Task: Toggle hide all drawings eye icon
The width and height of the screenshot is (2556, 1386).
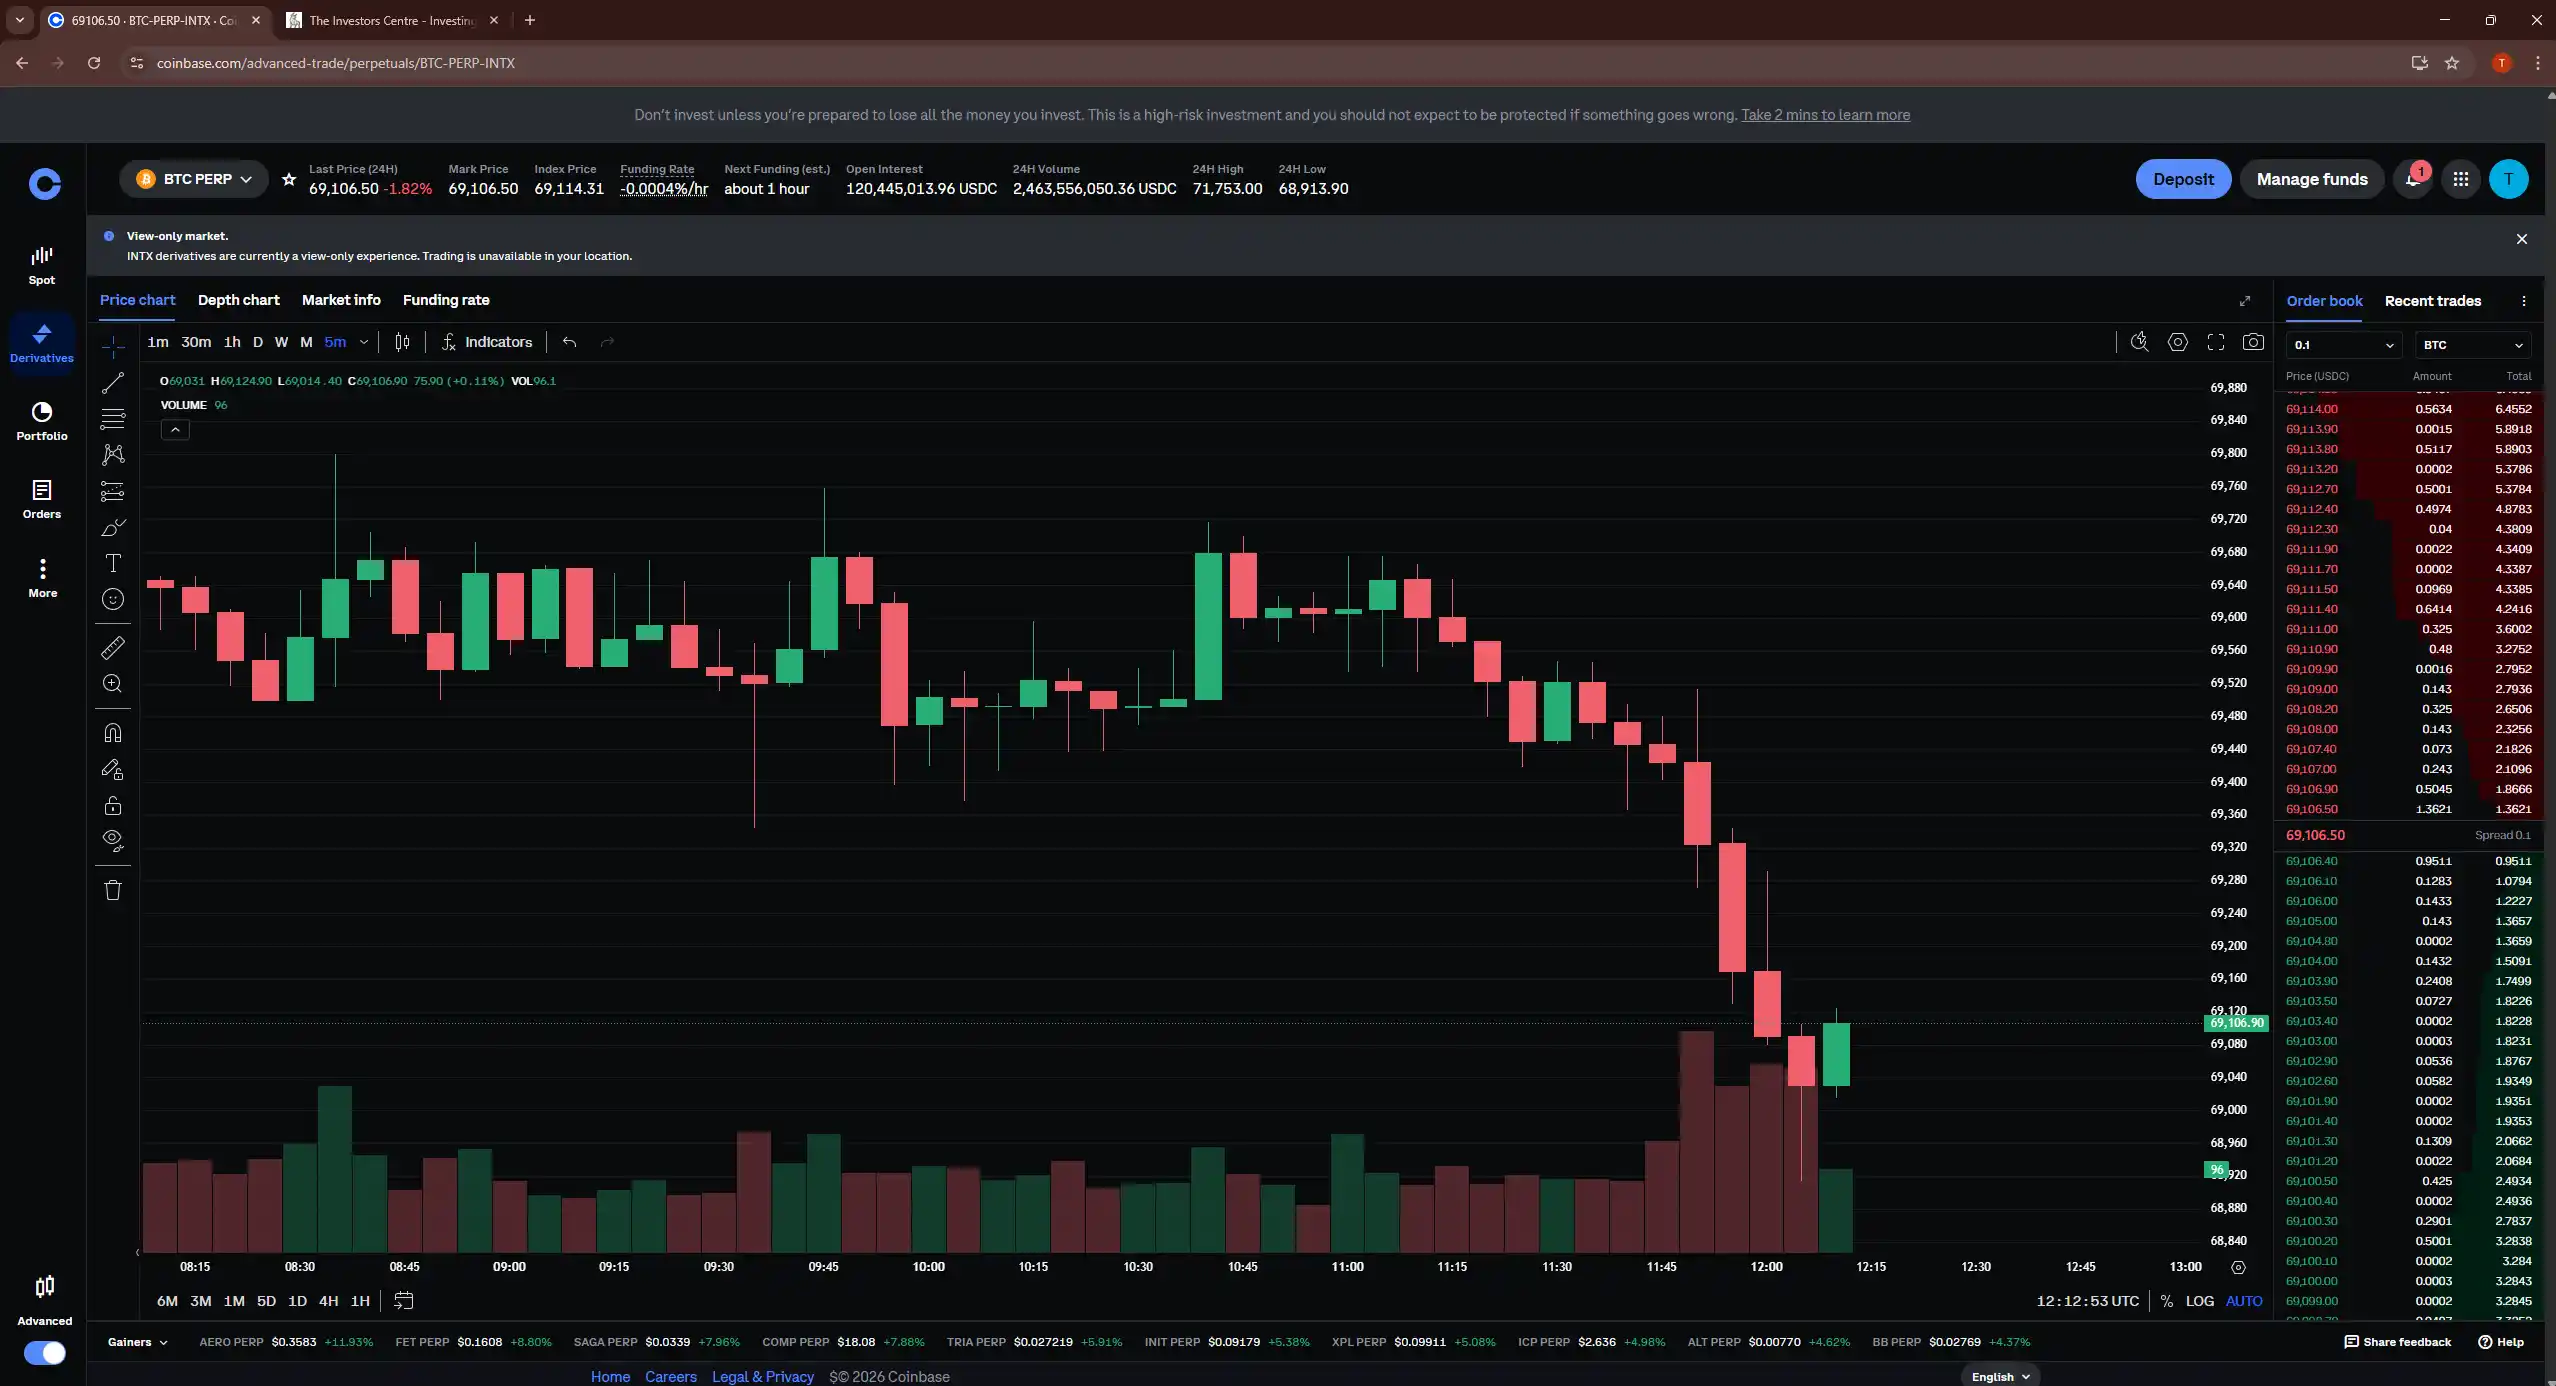Action: click(x=113, y=840)
